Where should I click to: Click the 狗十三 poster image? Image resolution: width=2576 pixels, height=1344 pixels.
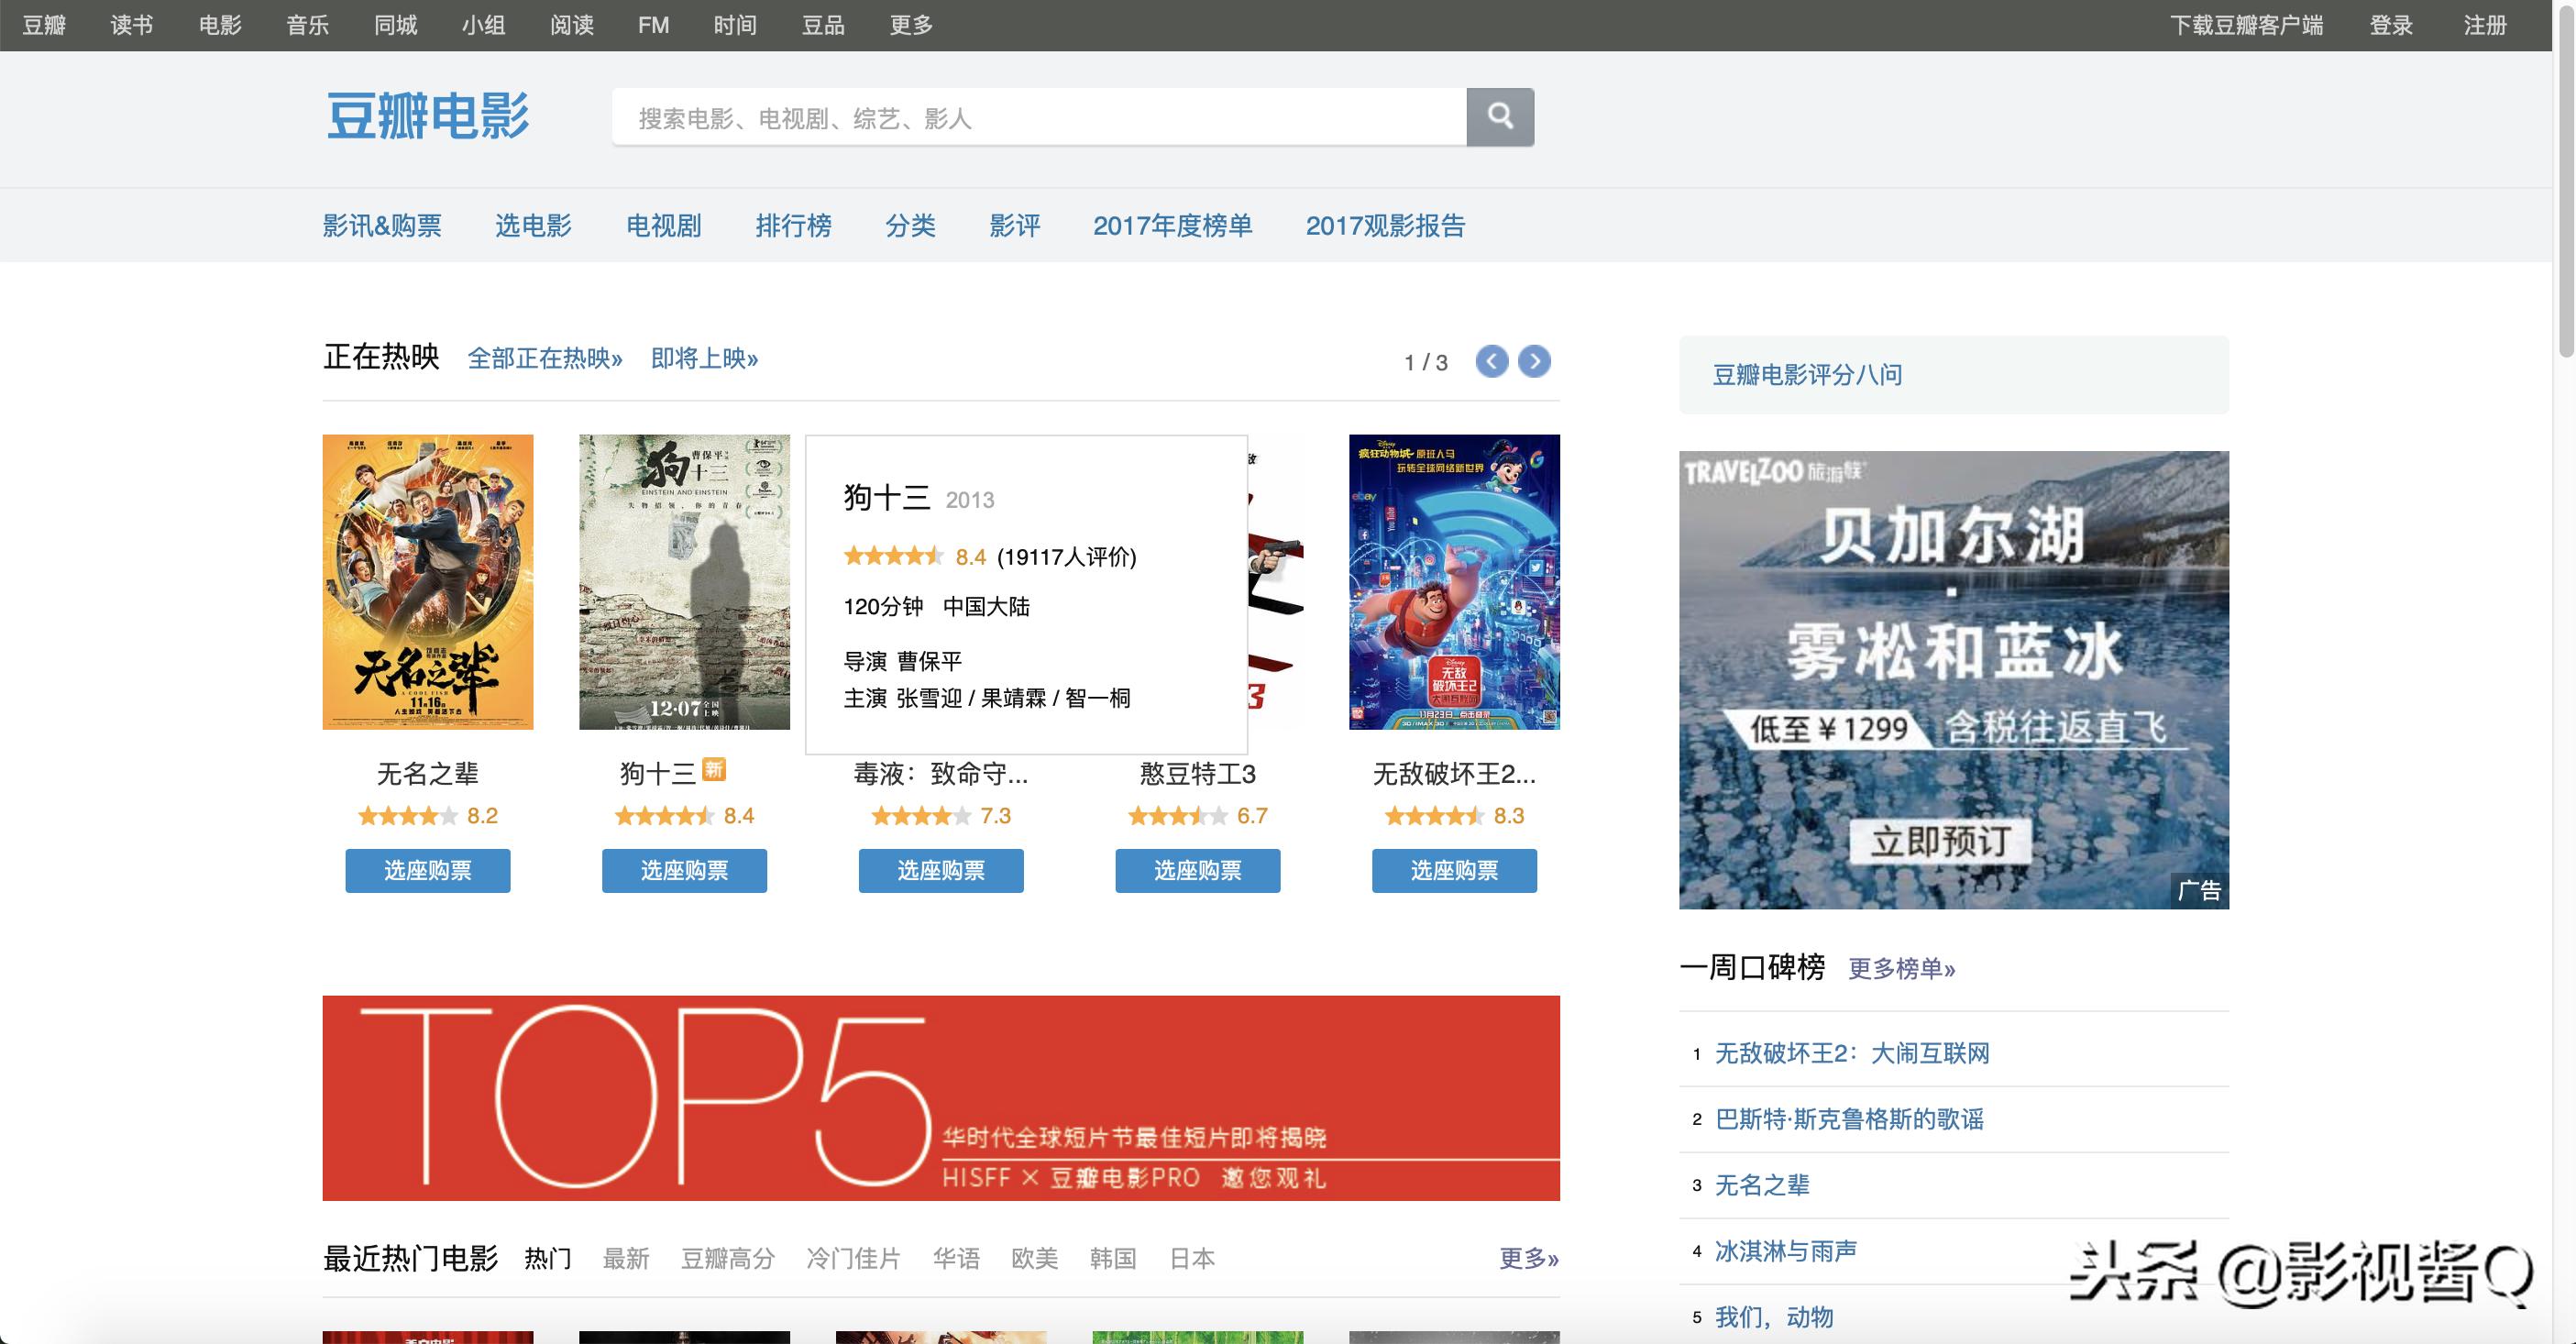click(684, 581)
